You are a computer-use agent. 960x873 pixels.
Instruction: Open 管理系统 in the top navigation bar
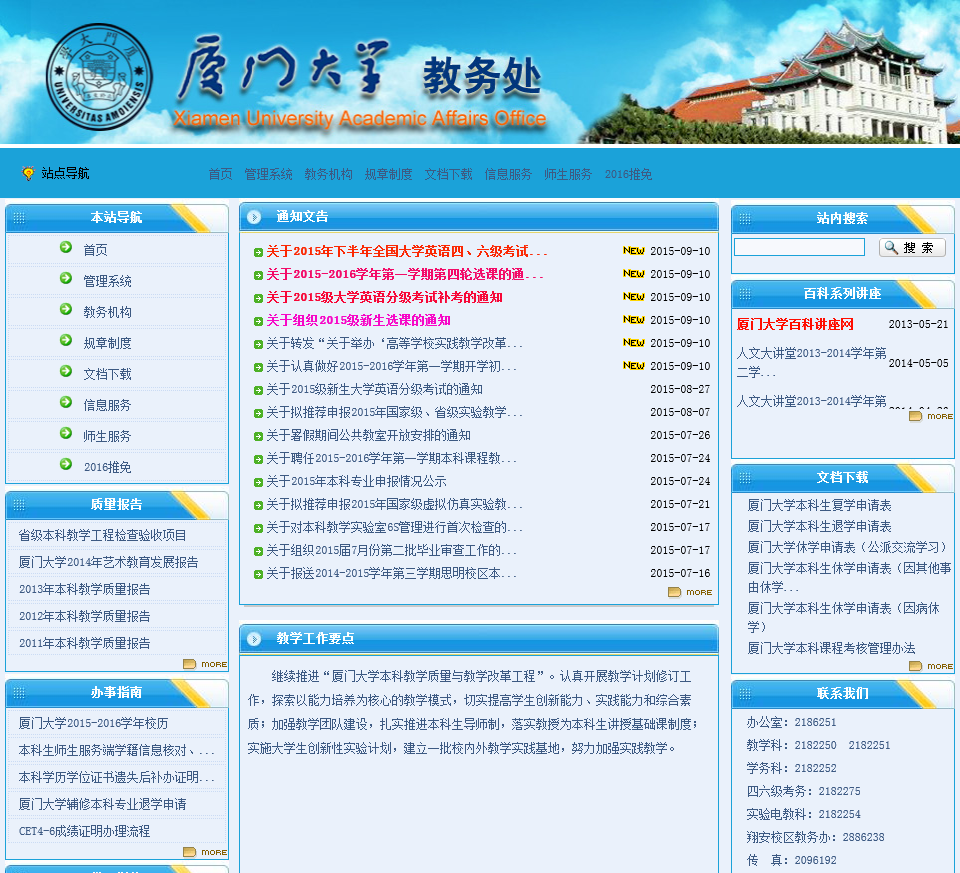[268, 174]
